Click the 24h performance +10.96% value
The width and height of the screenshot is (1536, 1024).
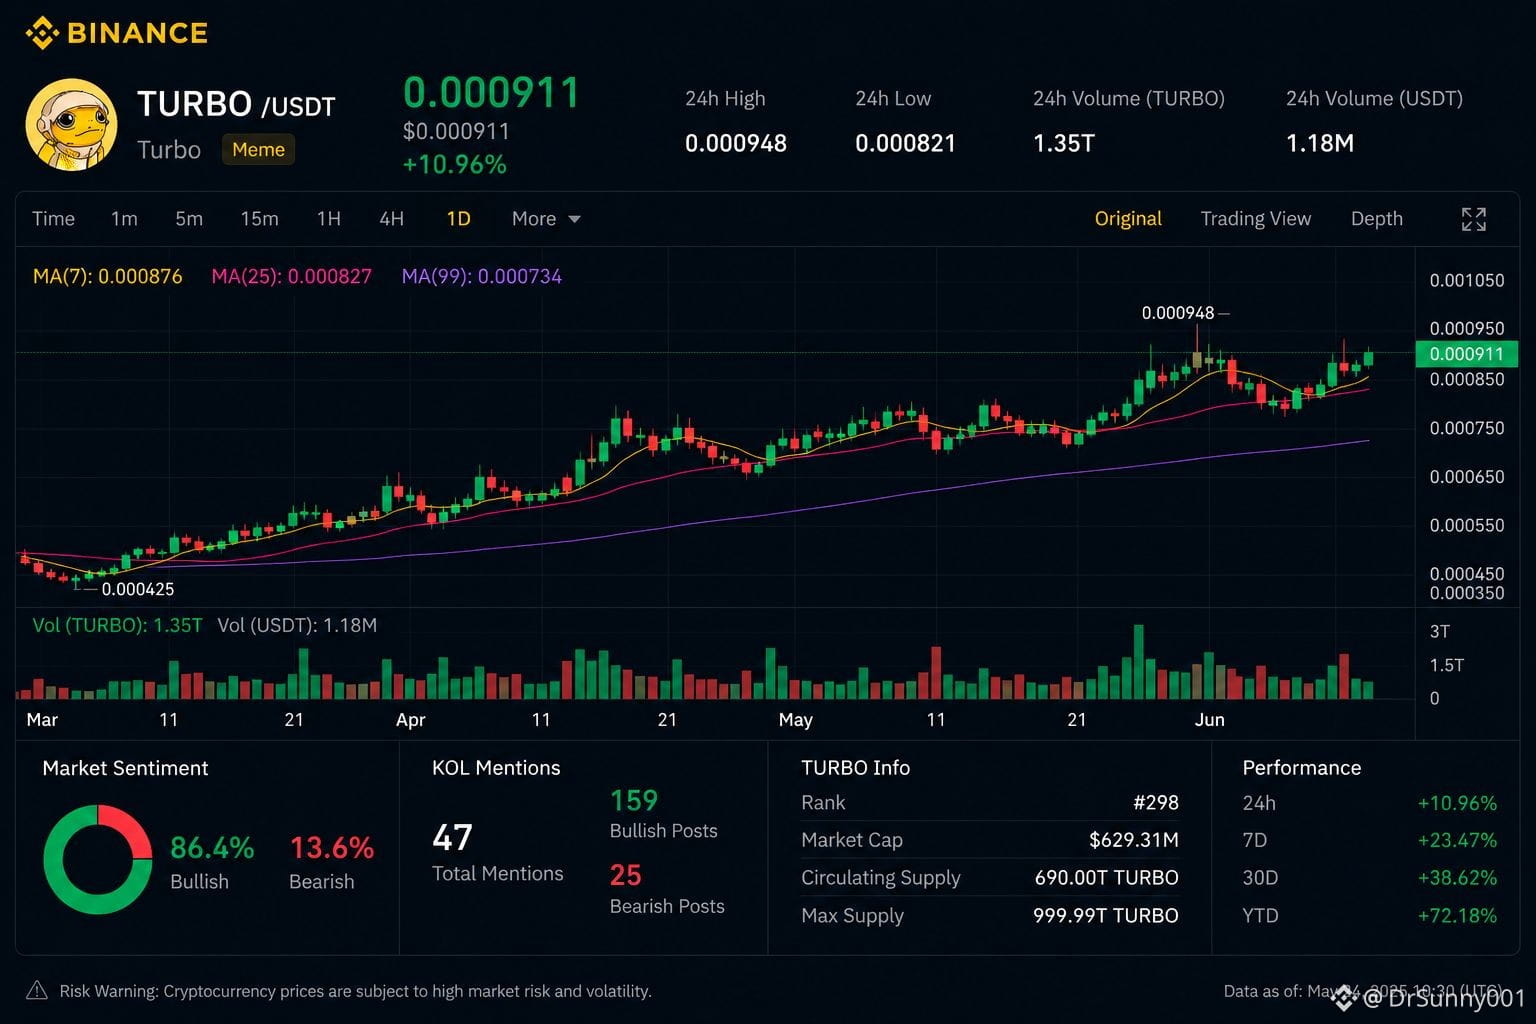click(1457, 803)
